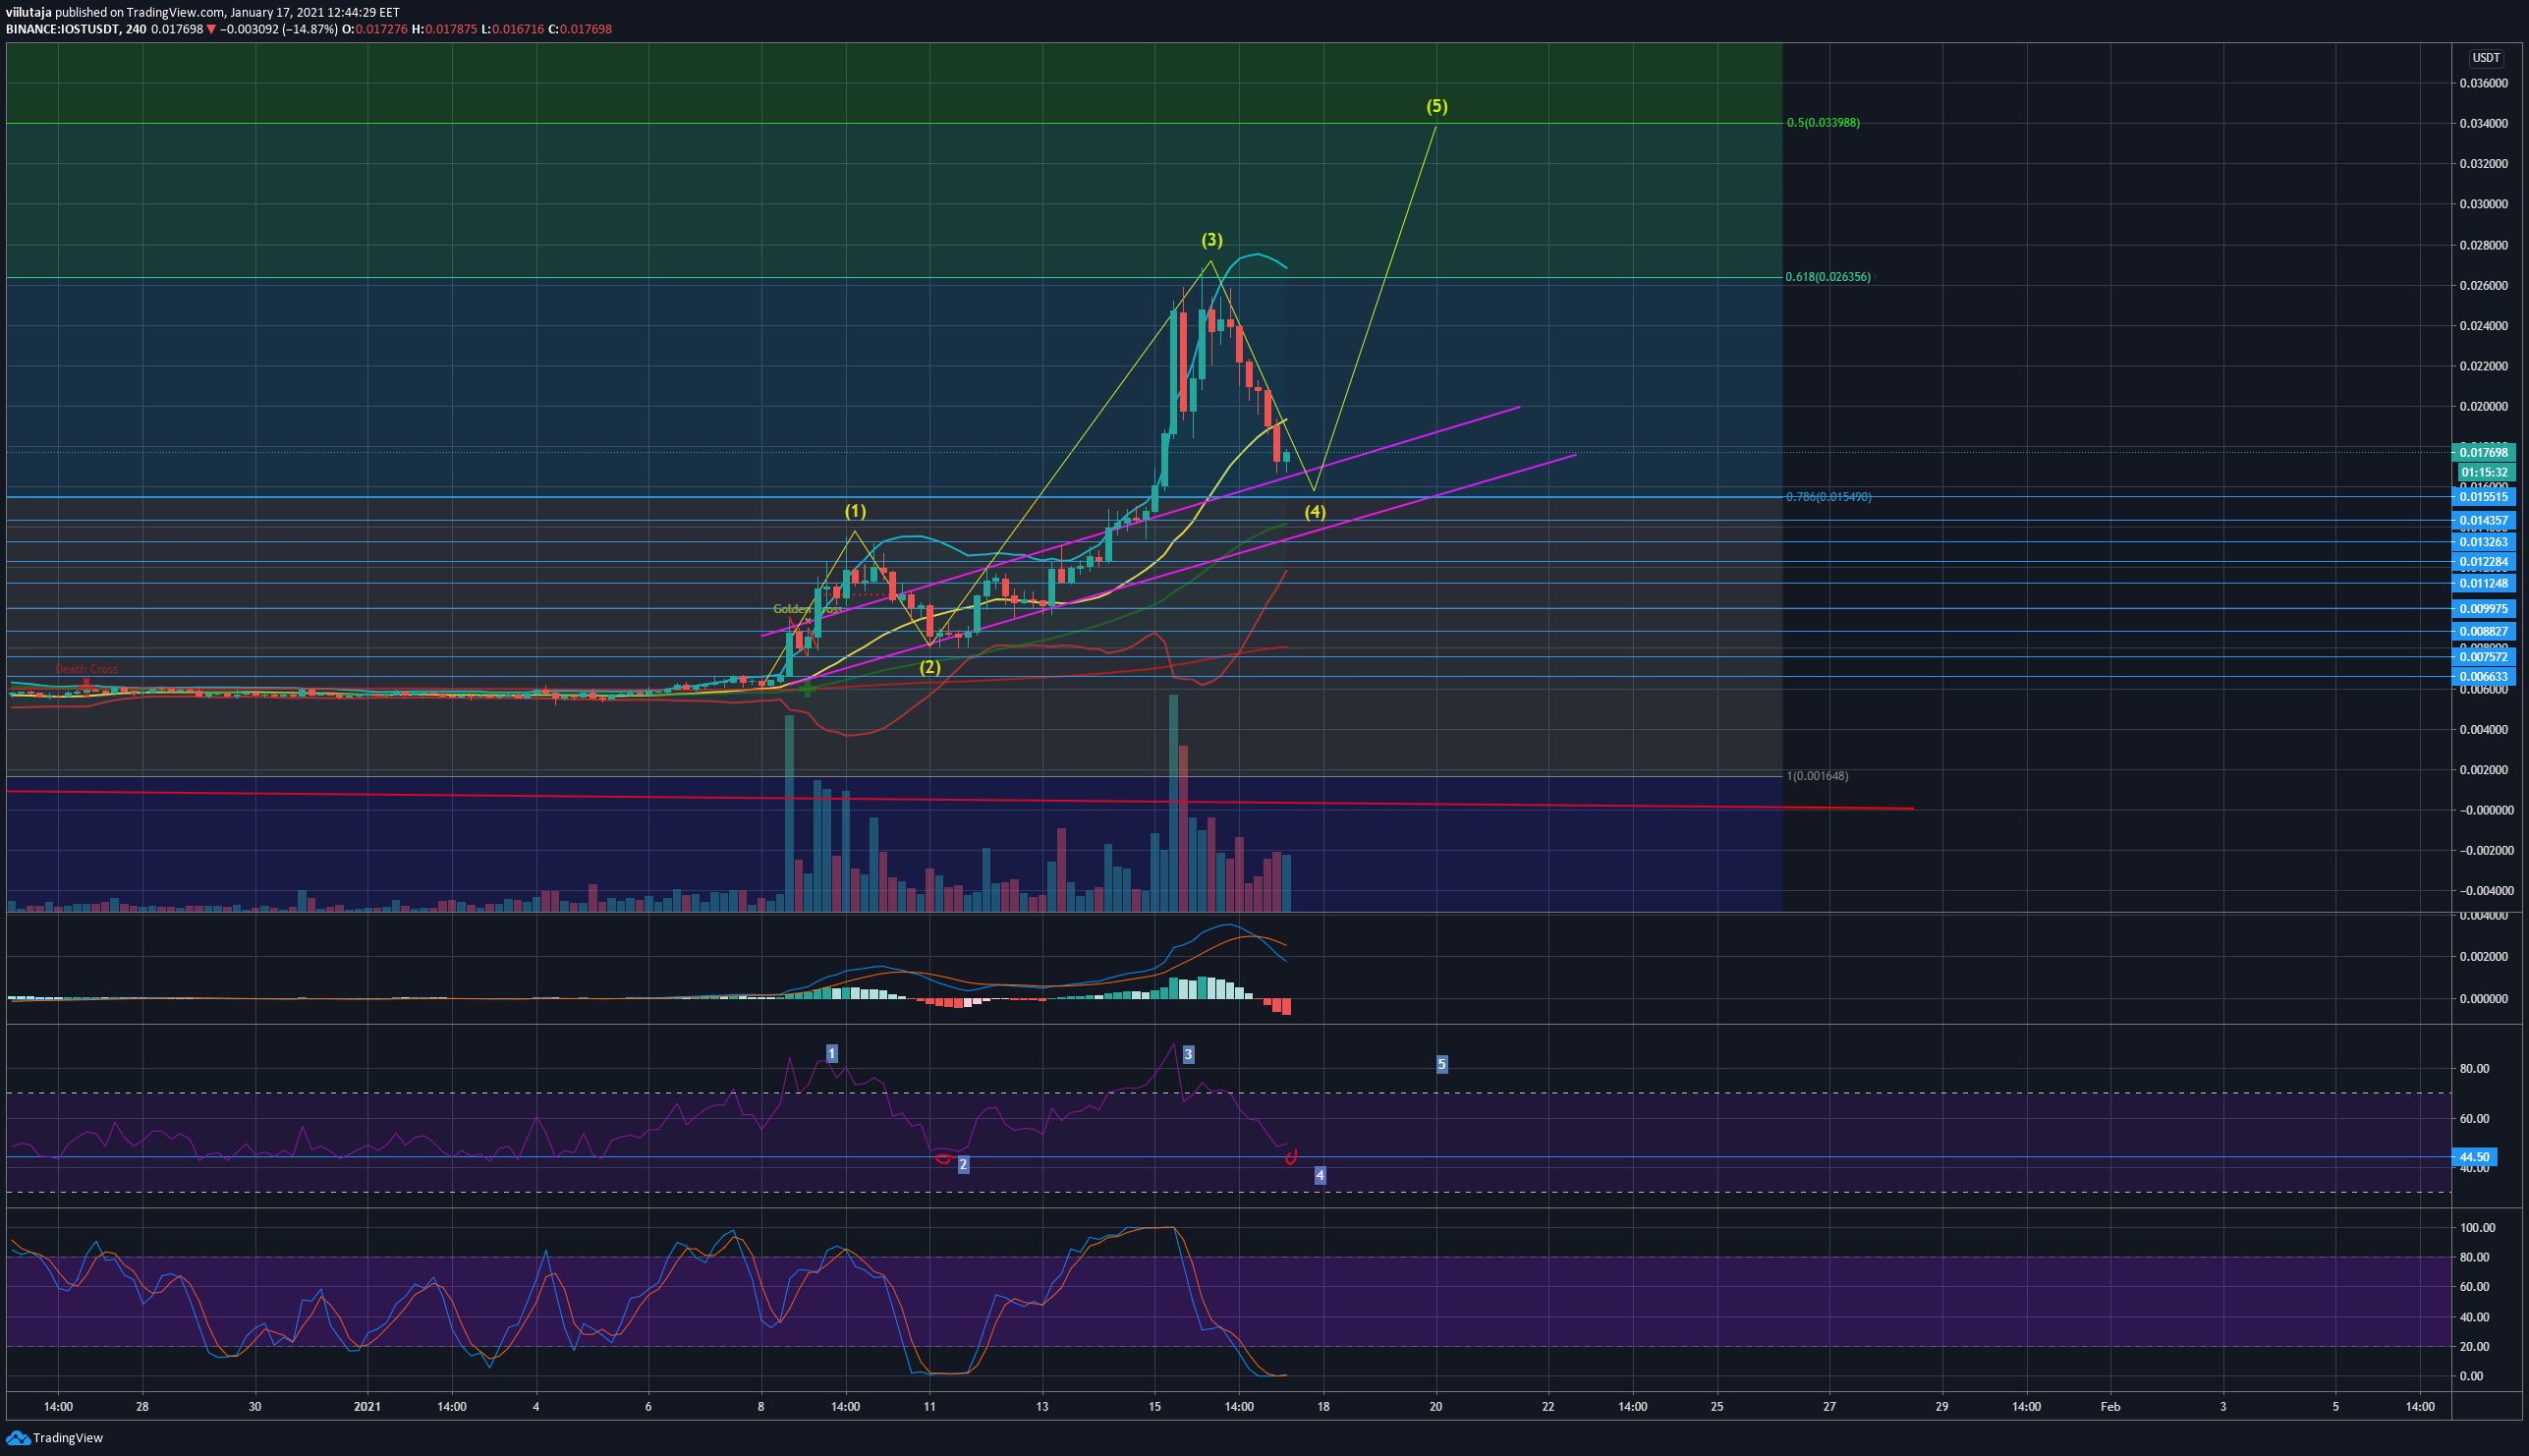The height and width of the screenshot is (1456, 2529).
Task: Select the horizontal line price label 0.014357
Action: pyautogui.click(x=2484, y=521)
